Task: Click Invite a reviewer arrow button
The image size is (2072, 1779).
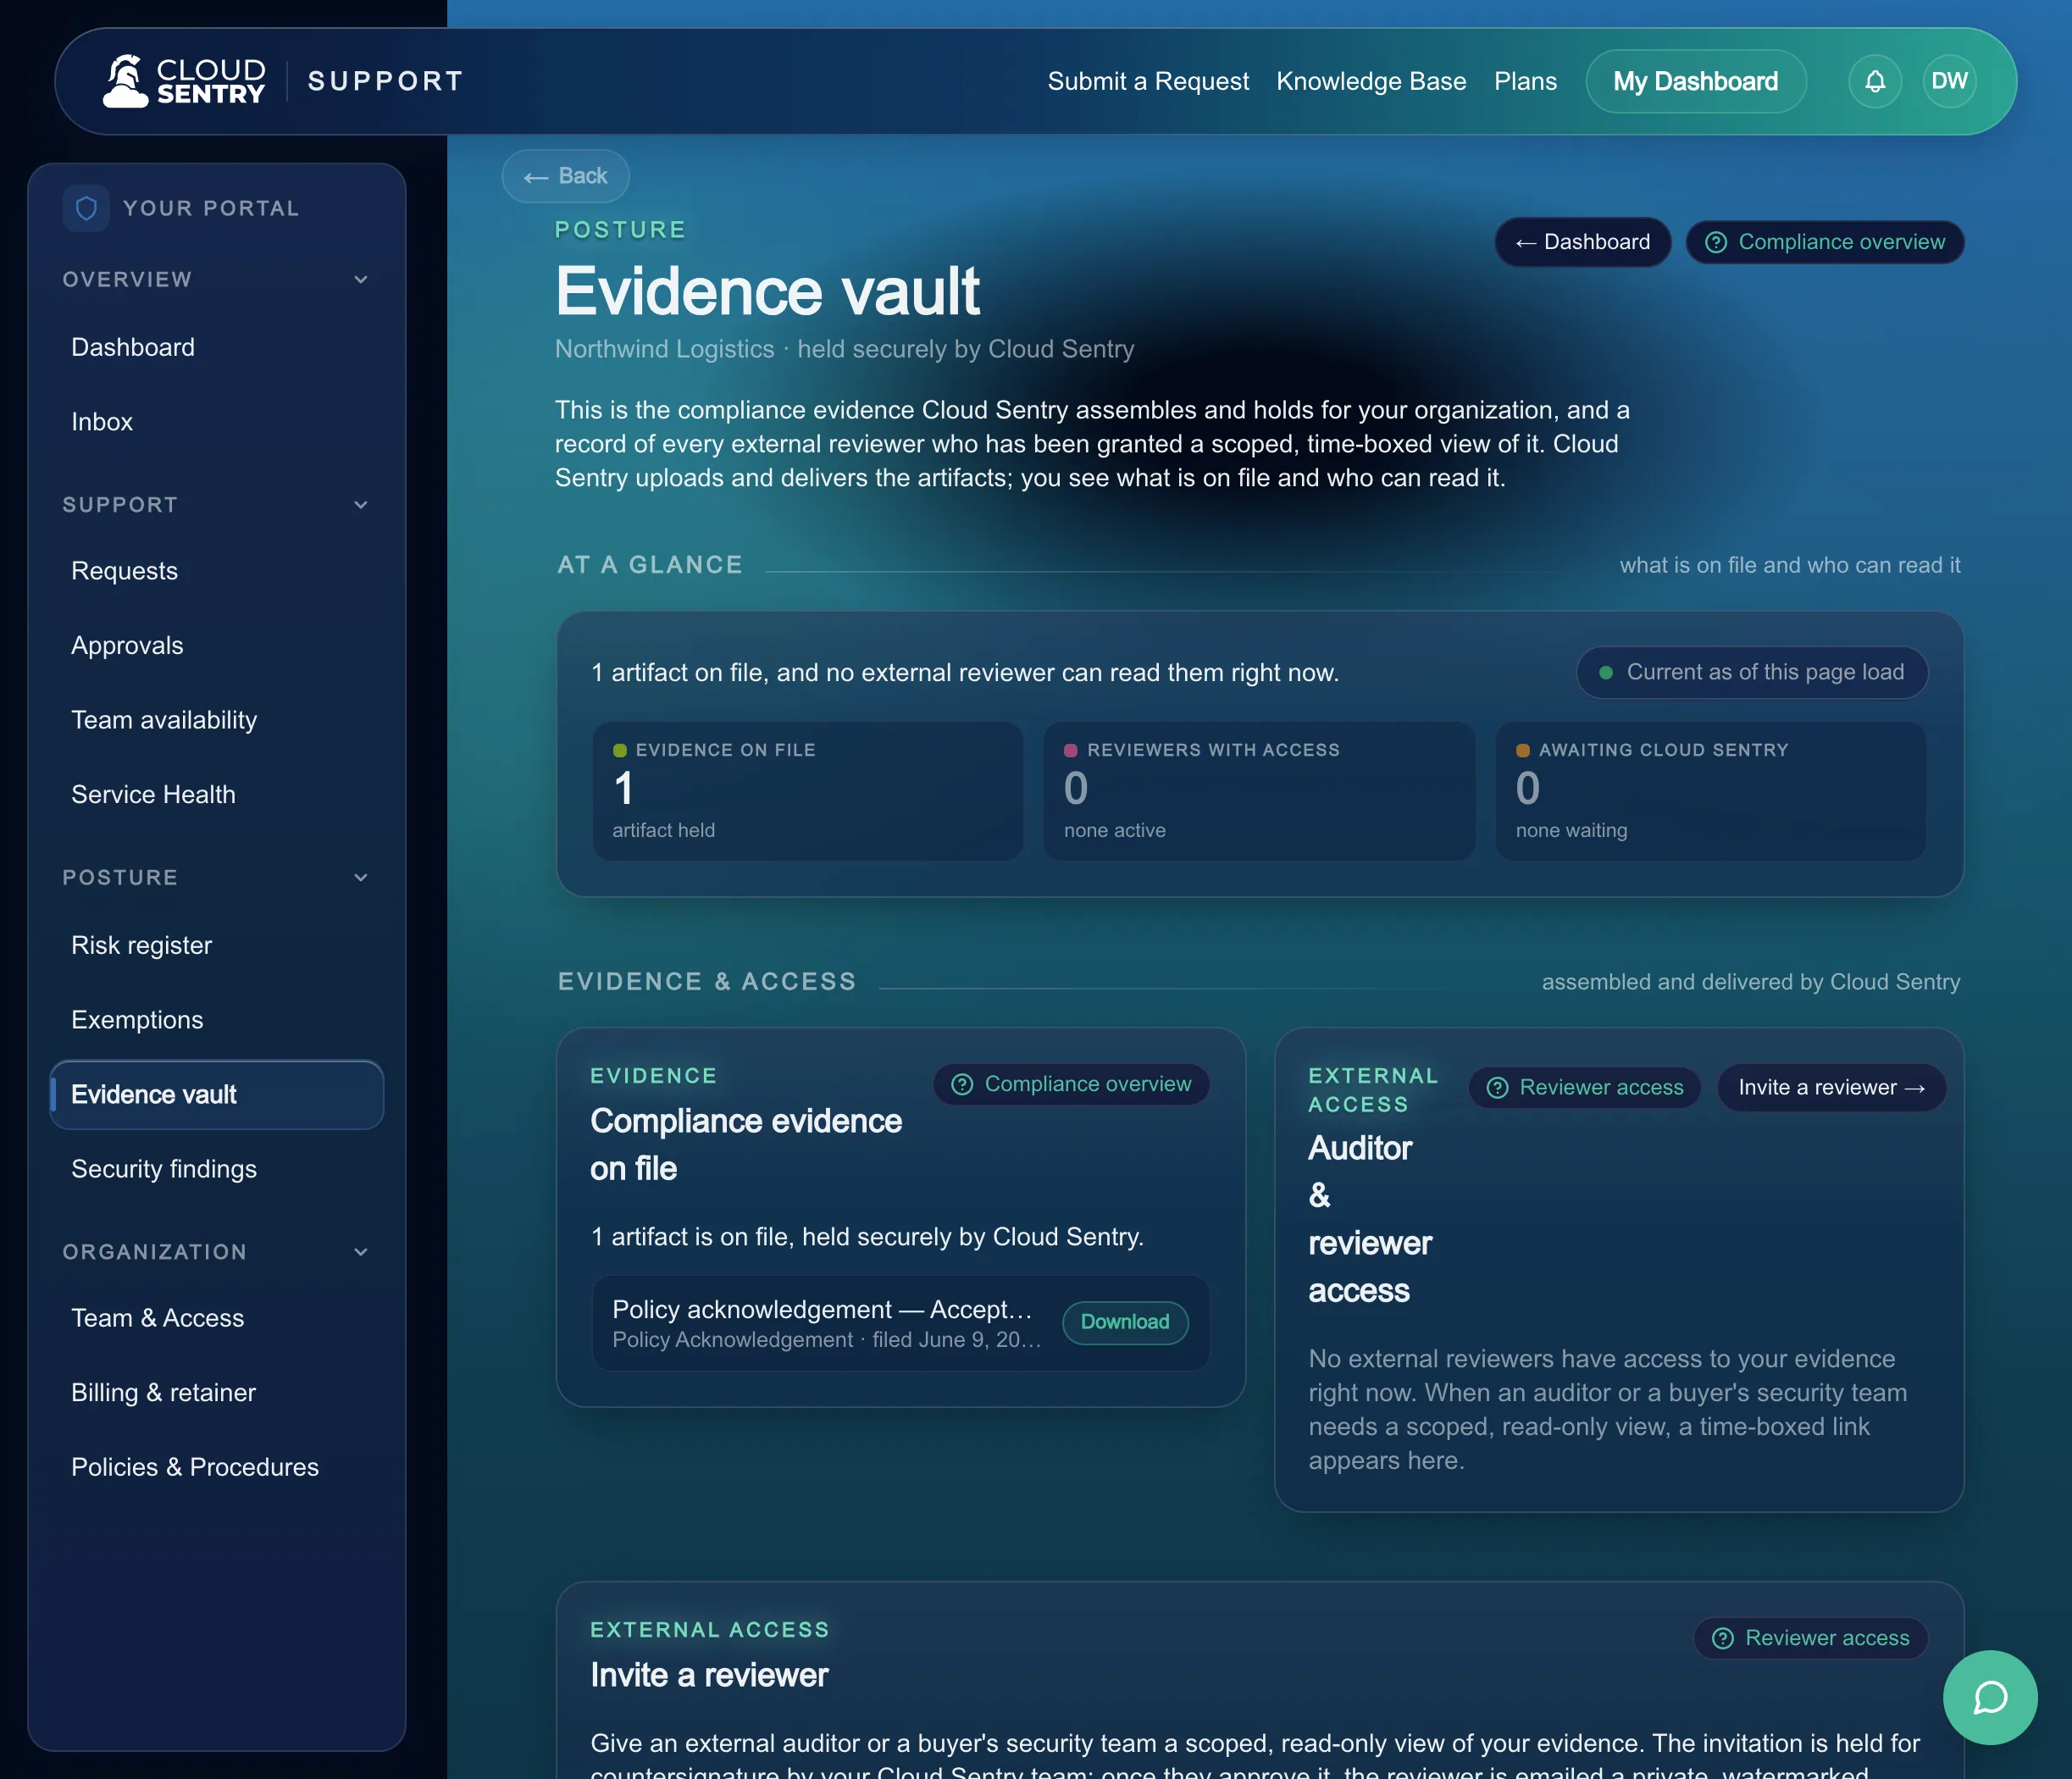Action: pyautogui.click(x=1831, y=1087)
